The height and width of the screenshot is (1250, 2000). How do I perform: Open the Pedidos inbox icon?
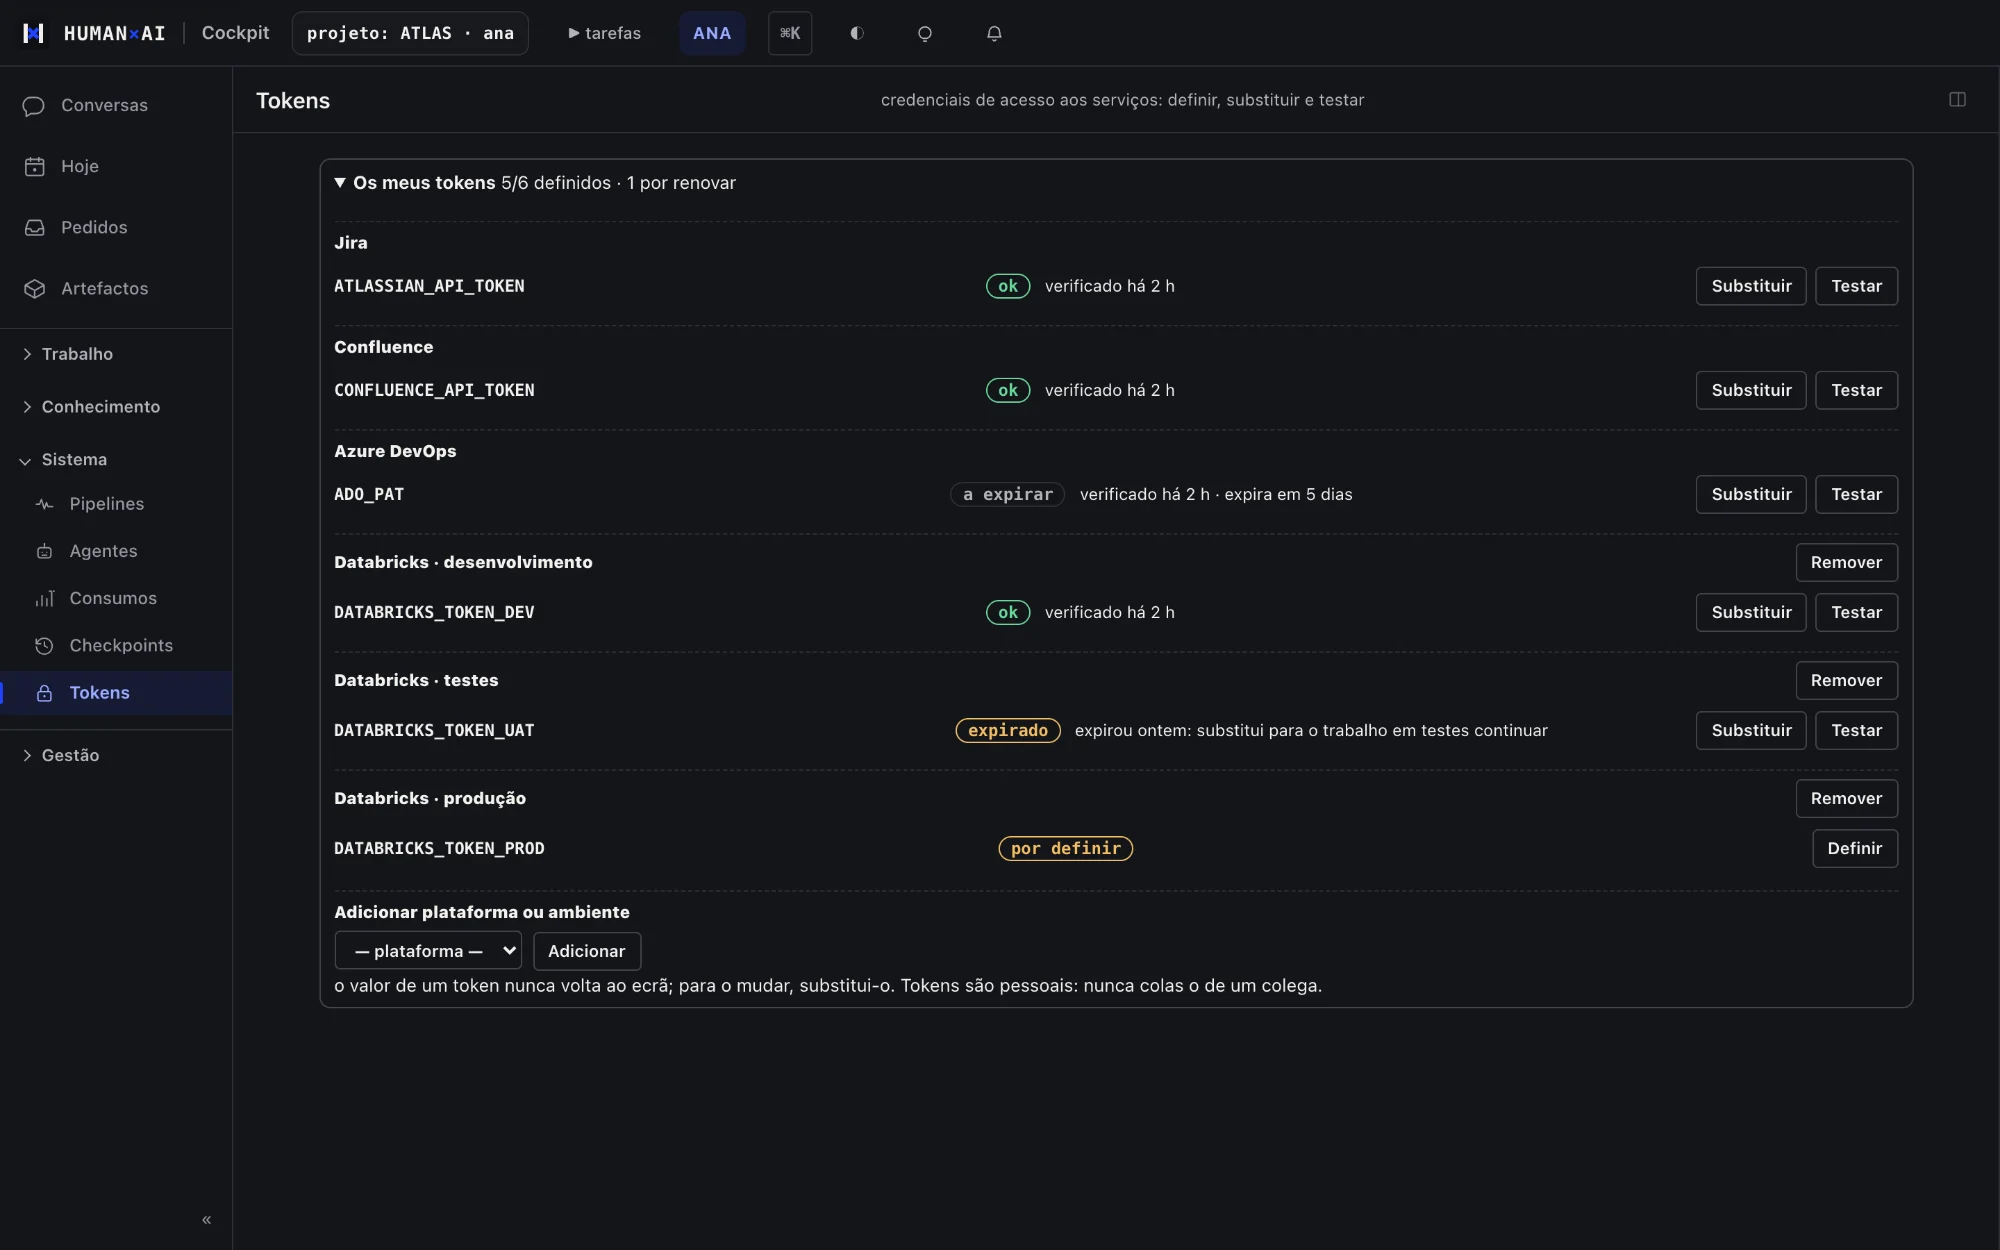[35, 228]
